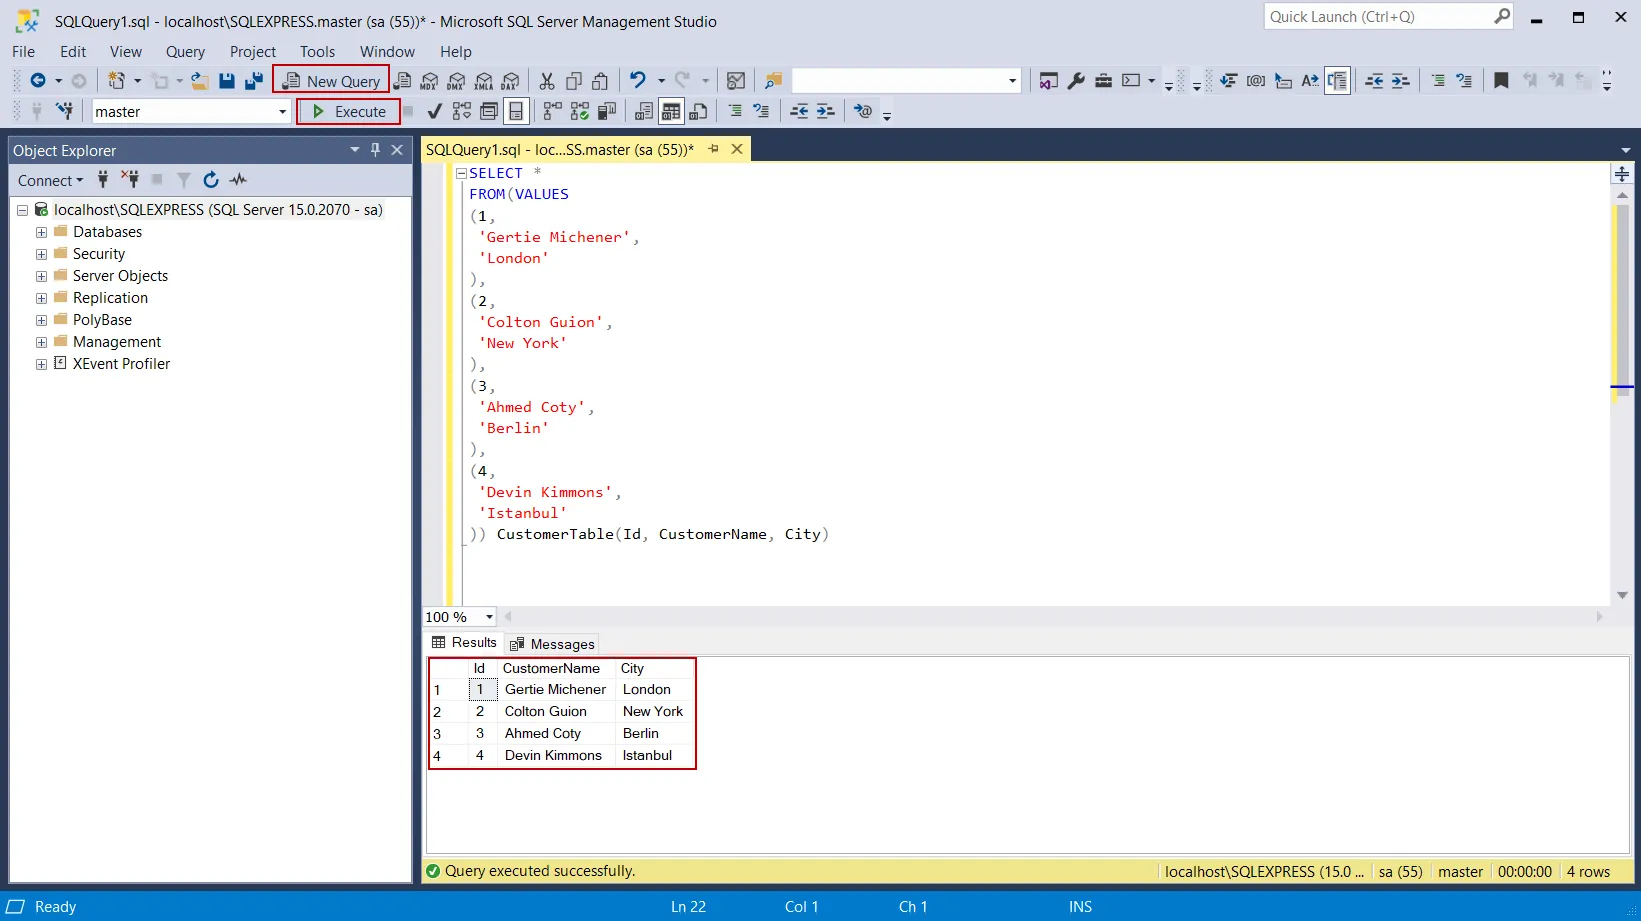Viewport: 1641px width, 921px height.
Task: Collapse the localhost\SQLEXPRESS server node
Action: 22,210
